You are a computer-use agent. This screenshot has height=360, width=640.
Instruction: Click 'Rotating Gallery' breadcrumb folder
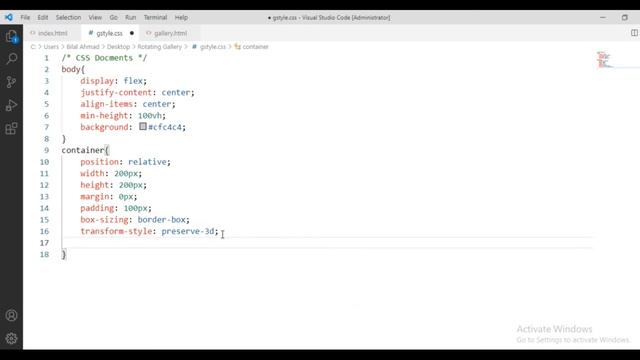pyautogui.click(x=160, y=47)
